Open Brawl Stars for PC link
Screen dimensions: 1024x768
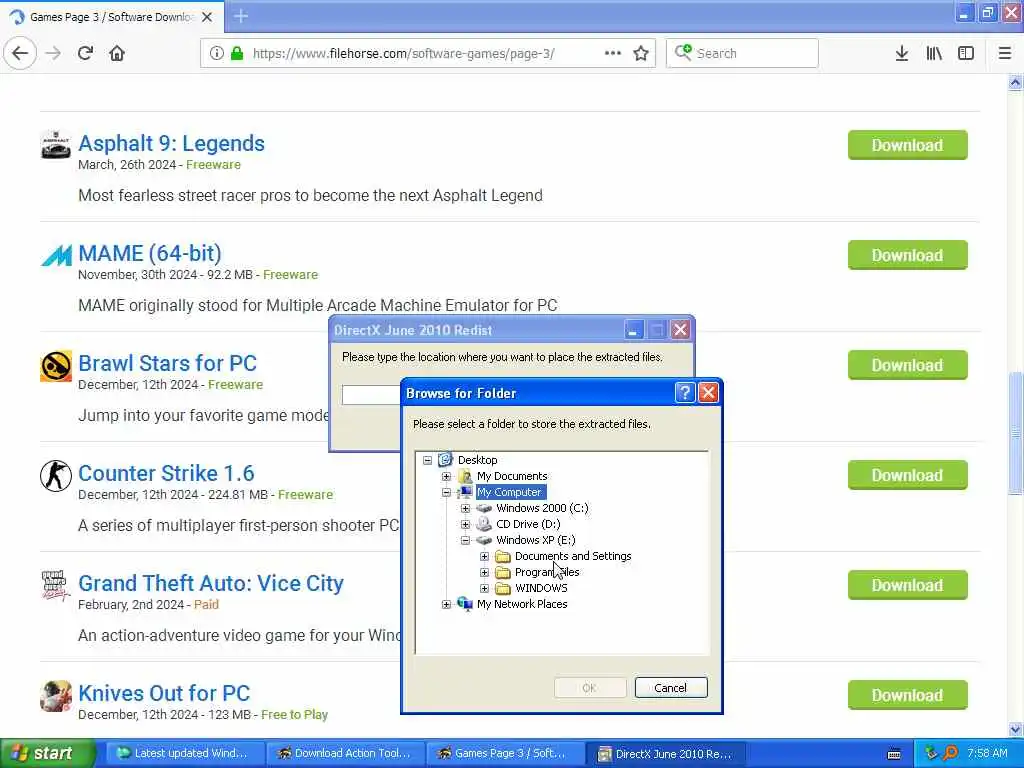tap(167, 363)
